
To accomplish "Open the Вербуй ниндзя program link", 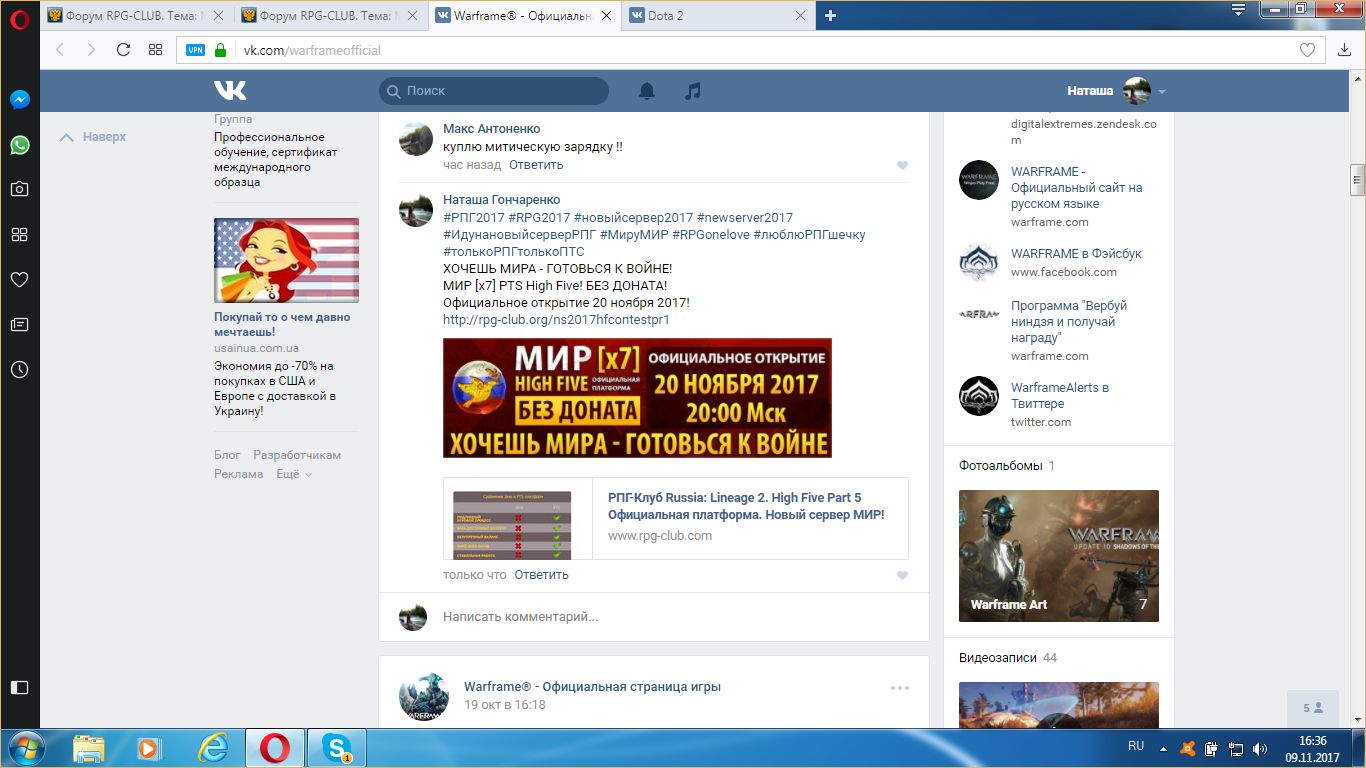I will pos(1069,322).
